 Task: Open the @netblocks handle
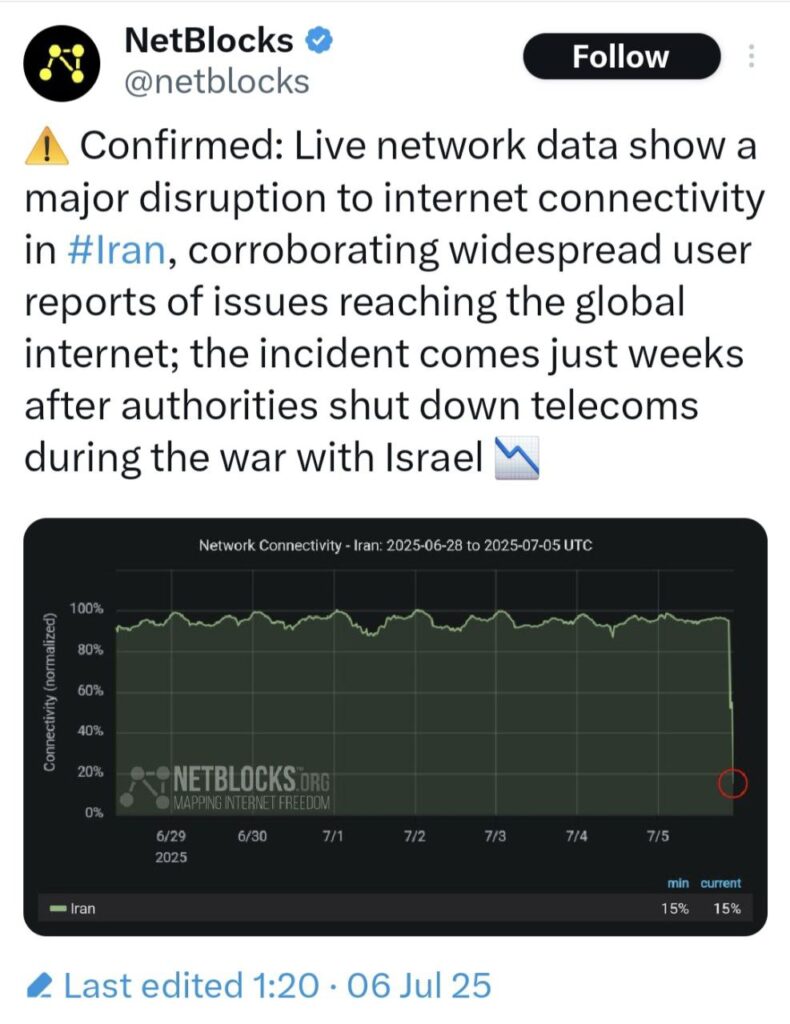(217, 82)
